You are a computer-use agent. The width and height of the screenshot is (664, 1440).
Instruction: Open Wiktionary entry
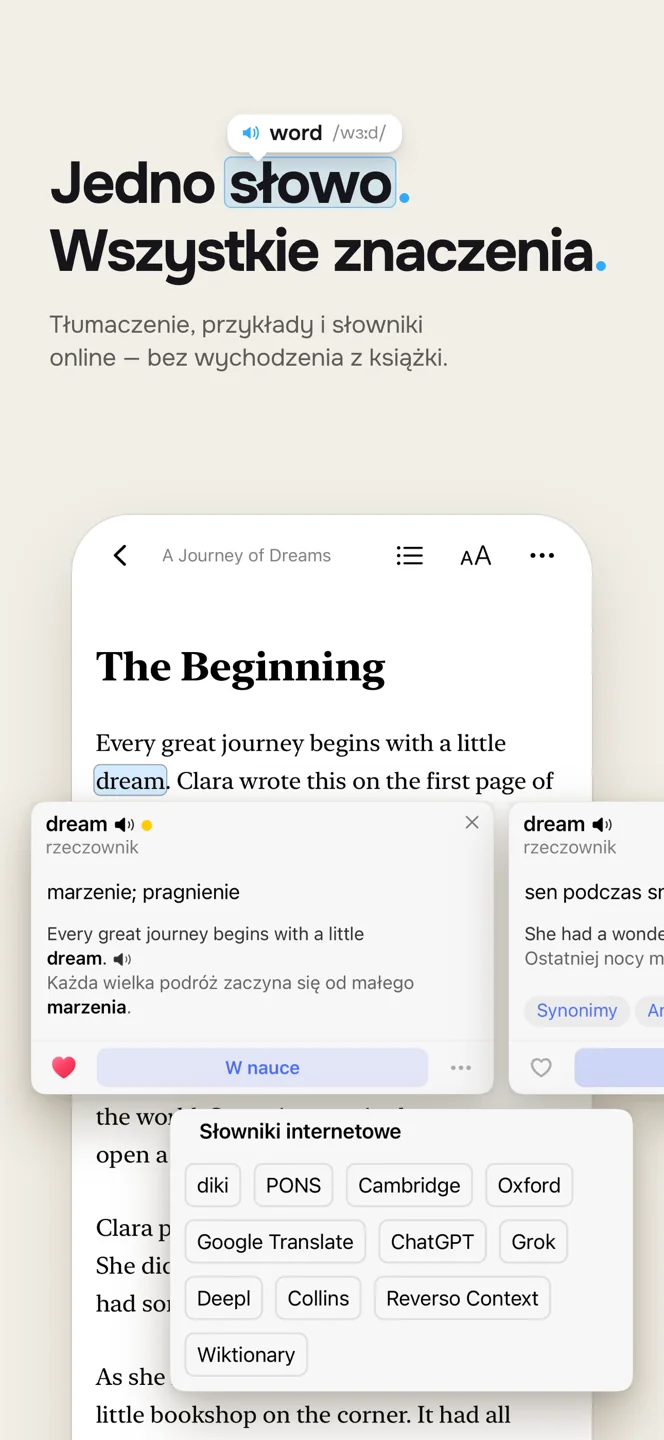point(246,1355)
